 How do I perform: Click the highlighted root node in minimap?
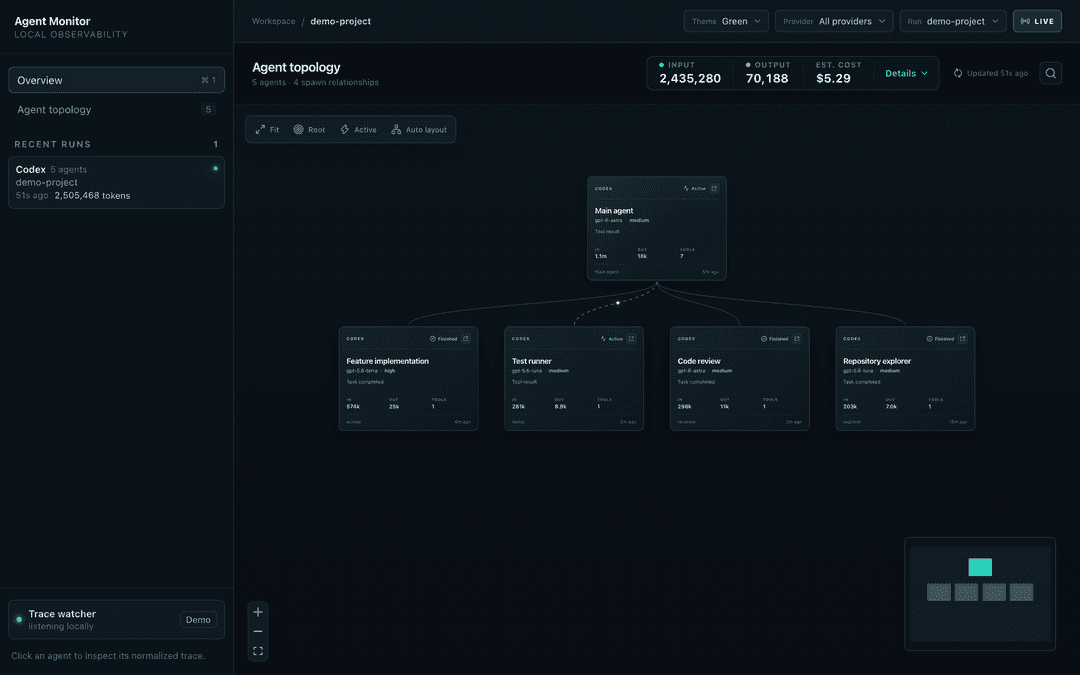click(x=980, y=567)
